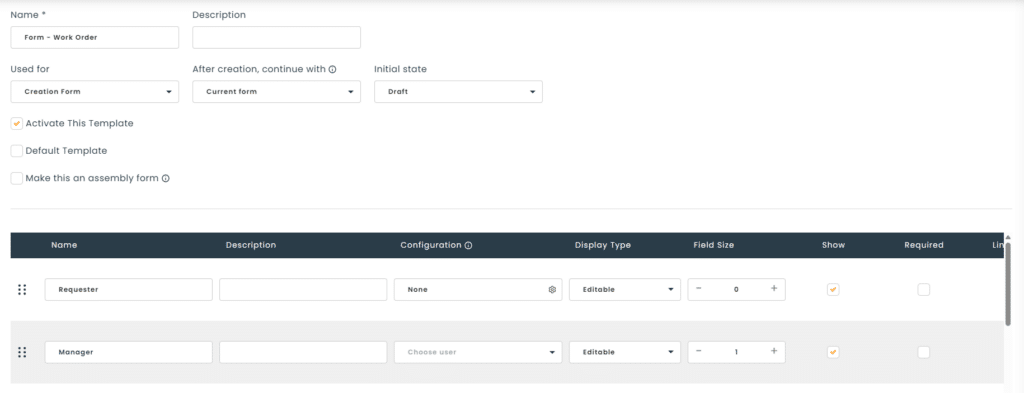Click the info icon beside Configuration column header

pos(468,245)
